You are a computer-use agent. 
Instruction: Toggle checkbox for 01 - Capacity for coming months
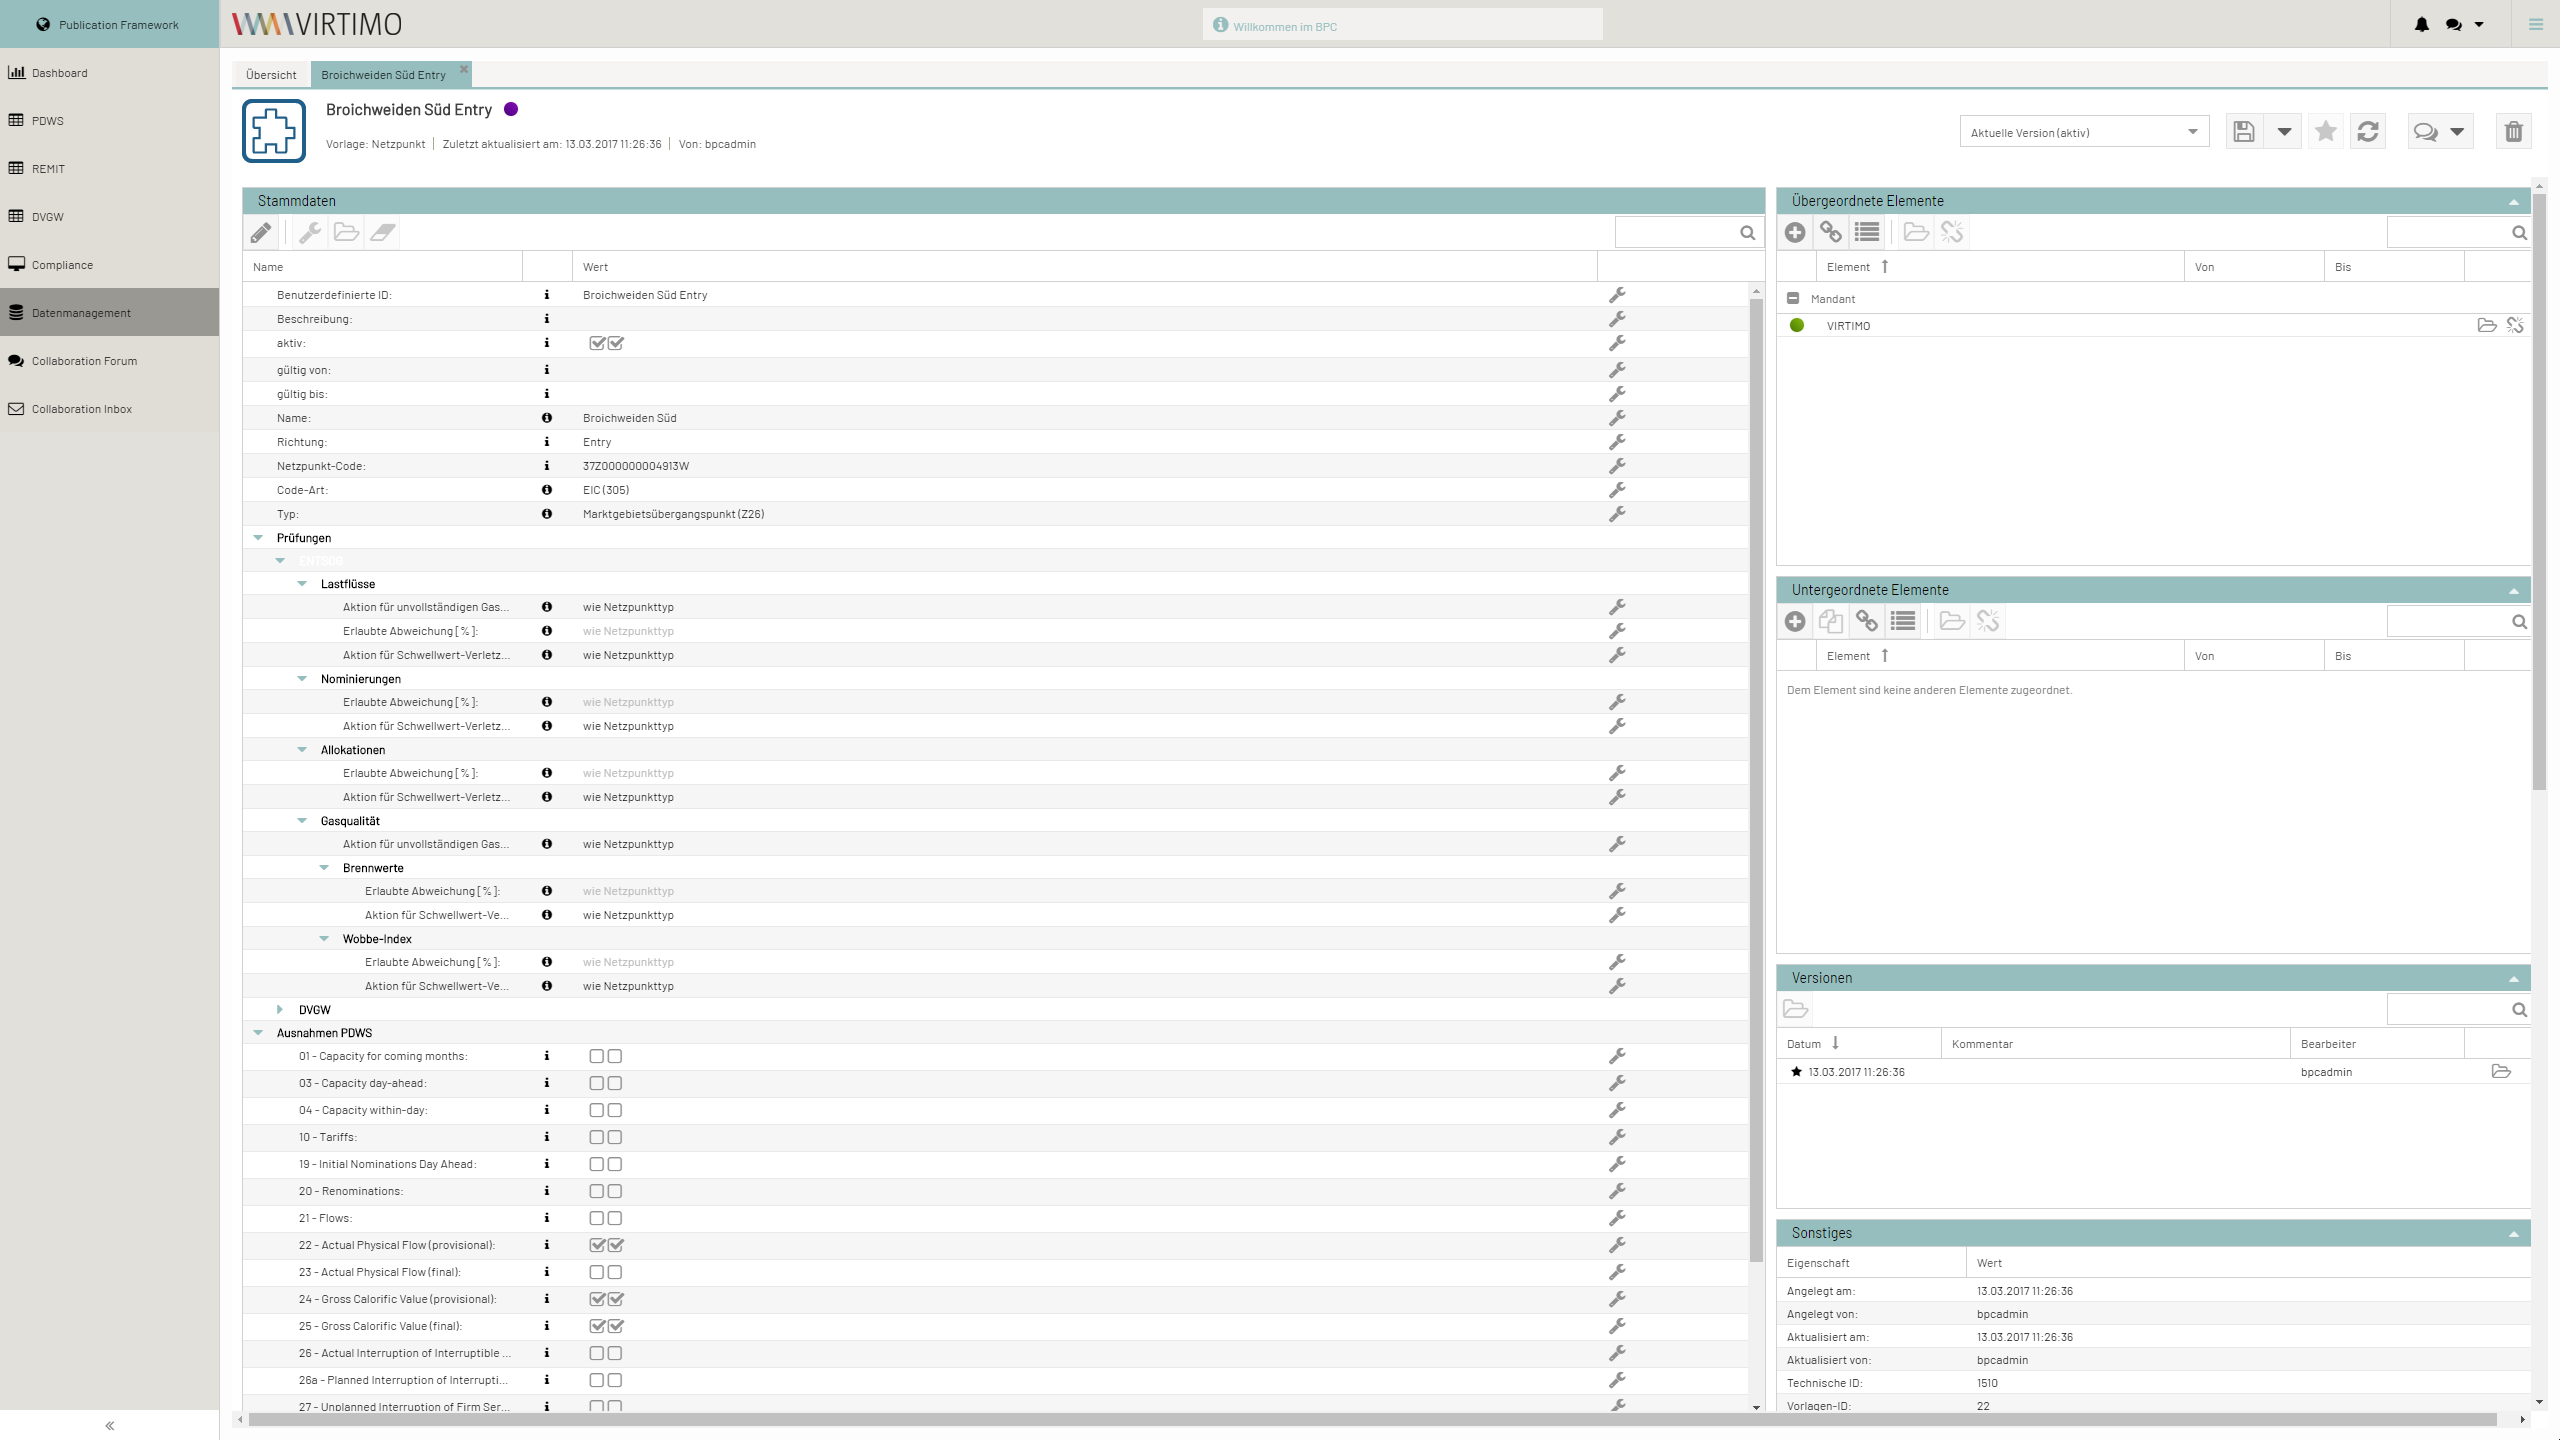[x=606, y=1057]
